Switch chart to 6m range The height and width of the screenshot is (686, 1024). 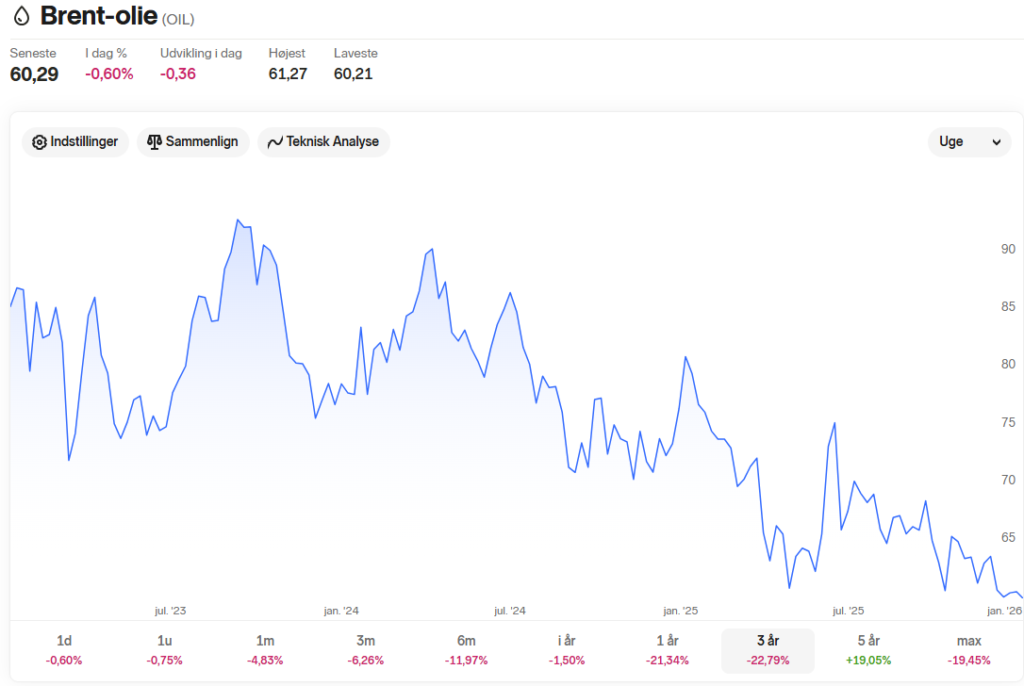pyautogui.click(x=466, y=650)
